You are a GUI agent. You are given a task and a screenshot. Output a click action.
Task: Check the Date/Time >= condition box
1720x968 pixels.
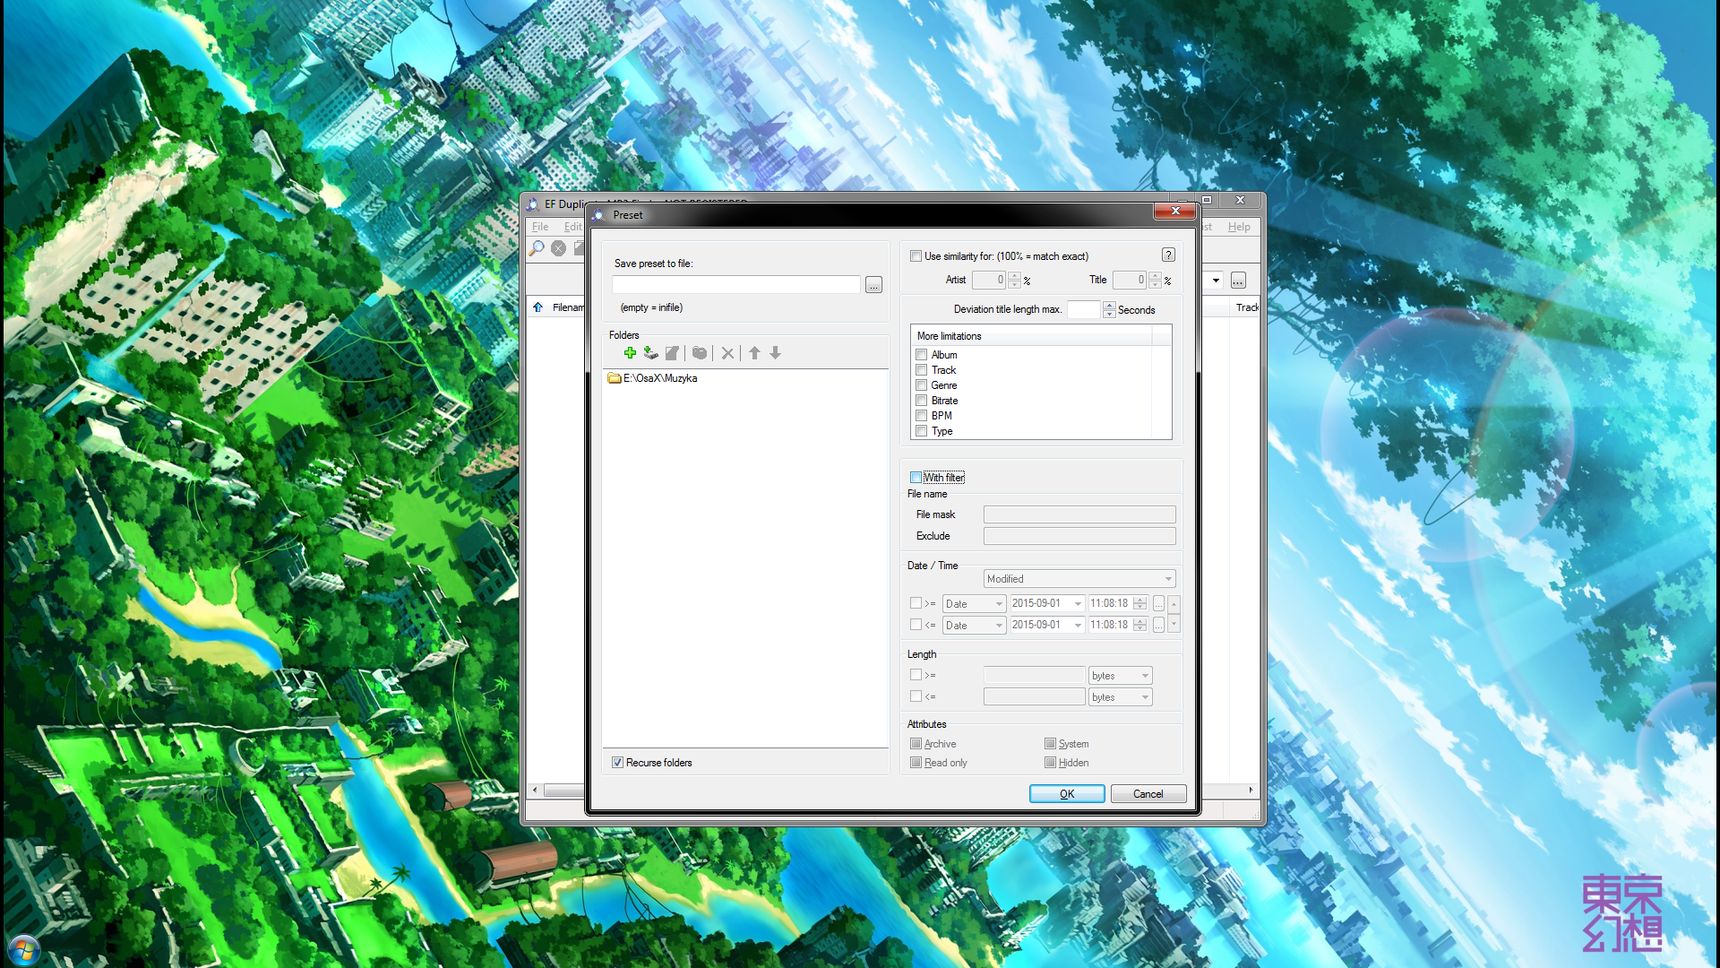(916, 603)
